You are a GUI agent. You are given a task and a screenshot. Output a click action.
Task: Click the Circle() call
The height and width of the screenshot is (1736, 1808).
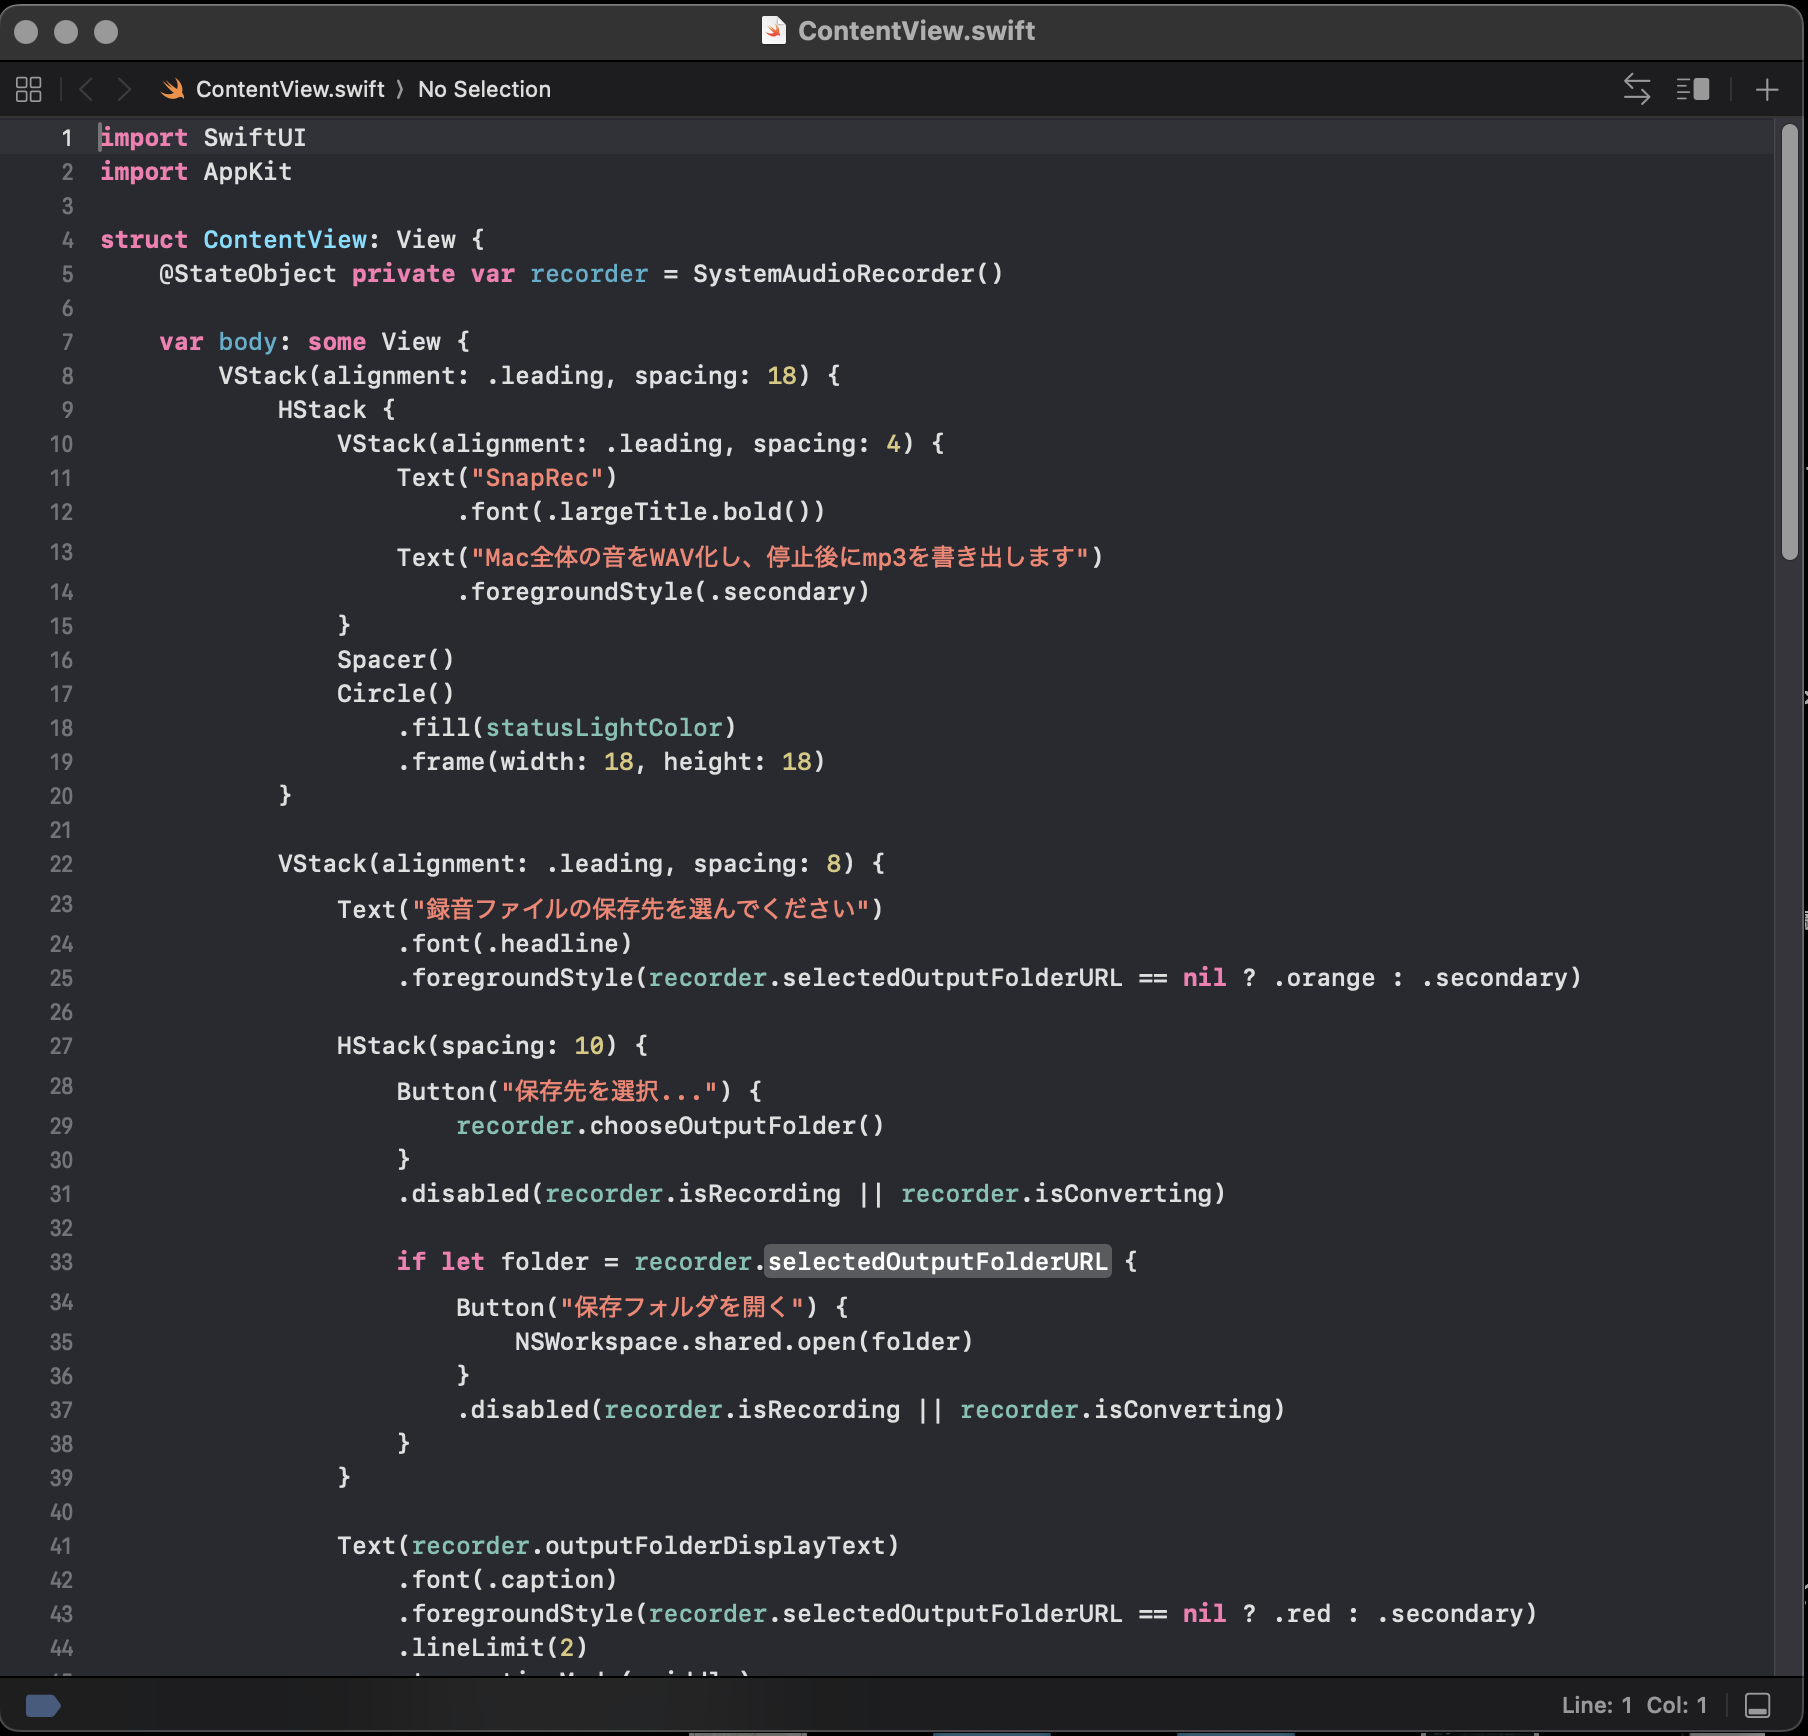(x=396, y=694)
